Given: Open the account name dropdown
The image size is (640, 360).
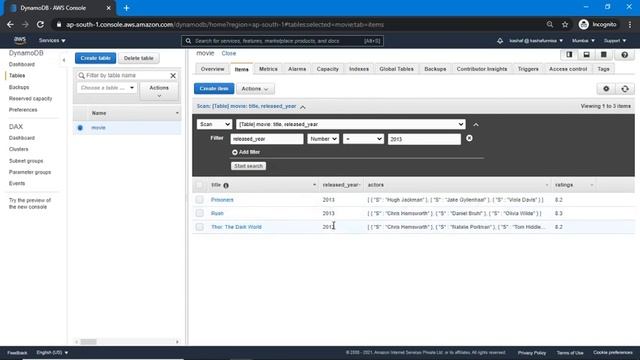Looking at the screenshot, I should (536, 41).
